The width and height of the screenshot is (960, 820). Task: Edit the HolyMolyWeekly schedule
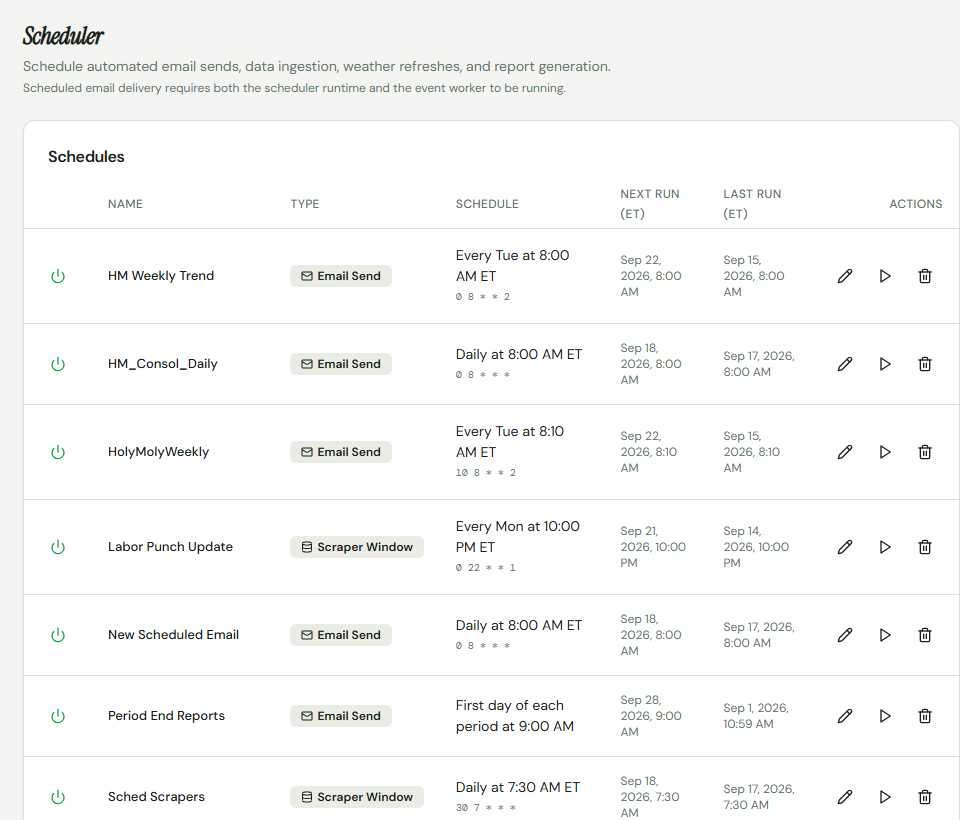pos(845,452)
